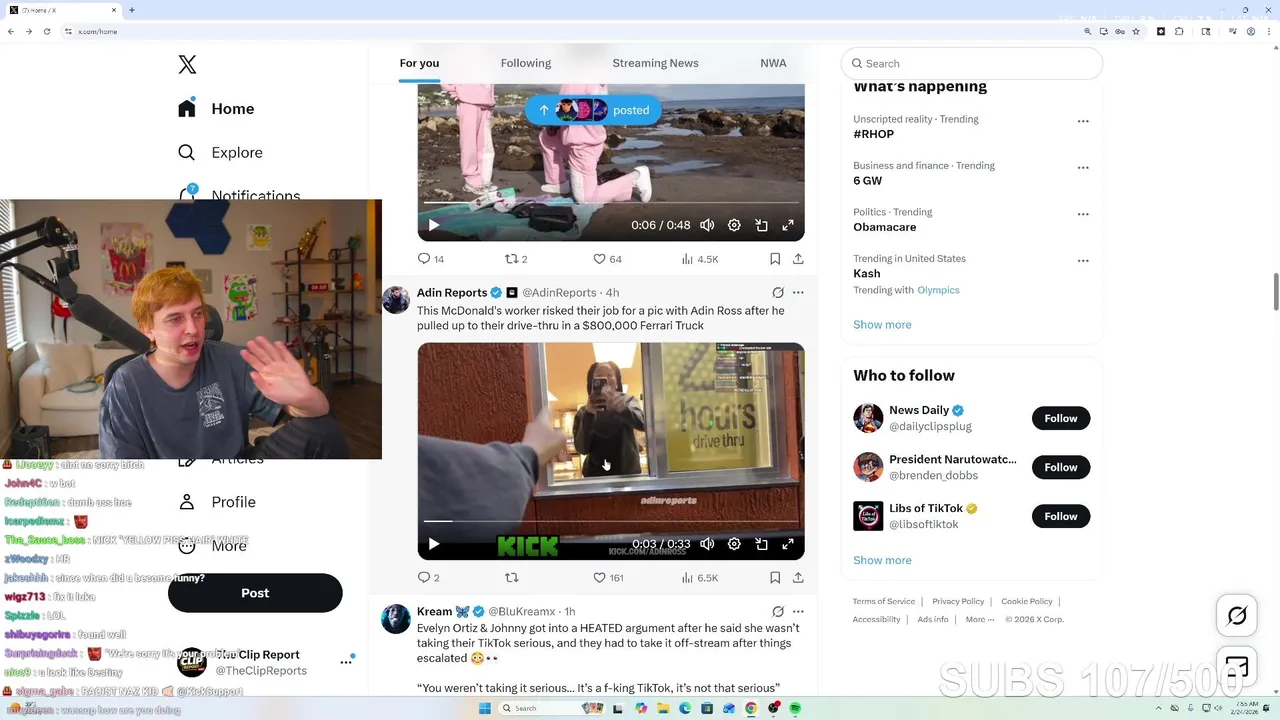Open Terms of Service link
Viewport: 1280px width, 720px height.
click(x=884, y=602)
